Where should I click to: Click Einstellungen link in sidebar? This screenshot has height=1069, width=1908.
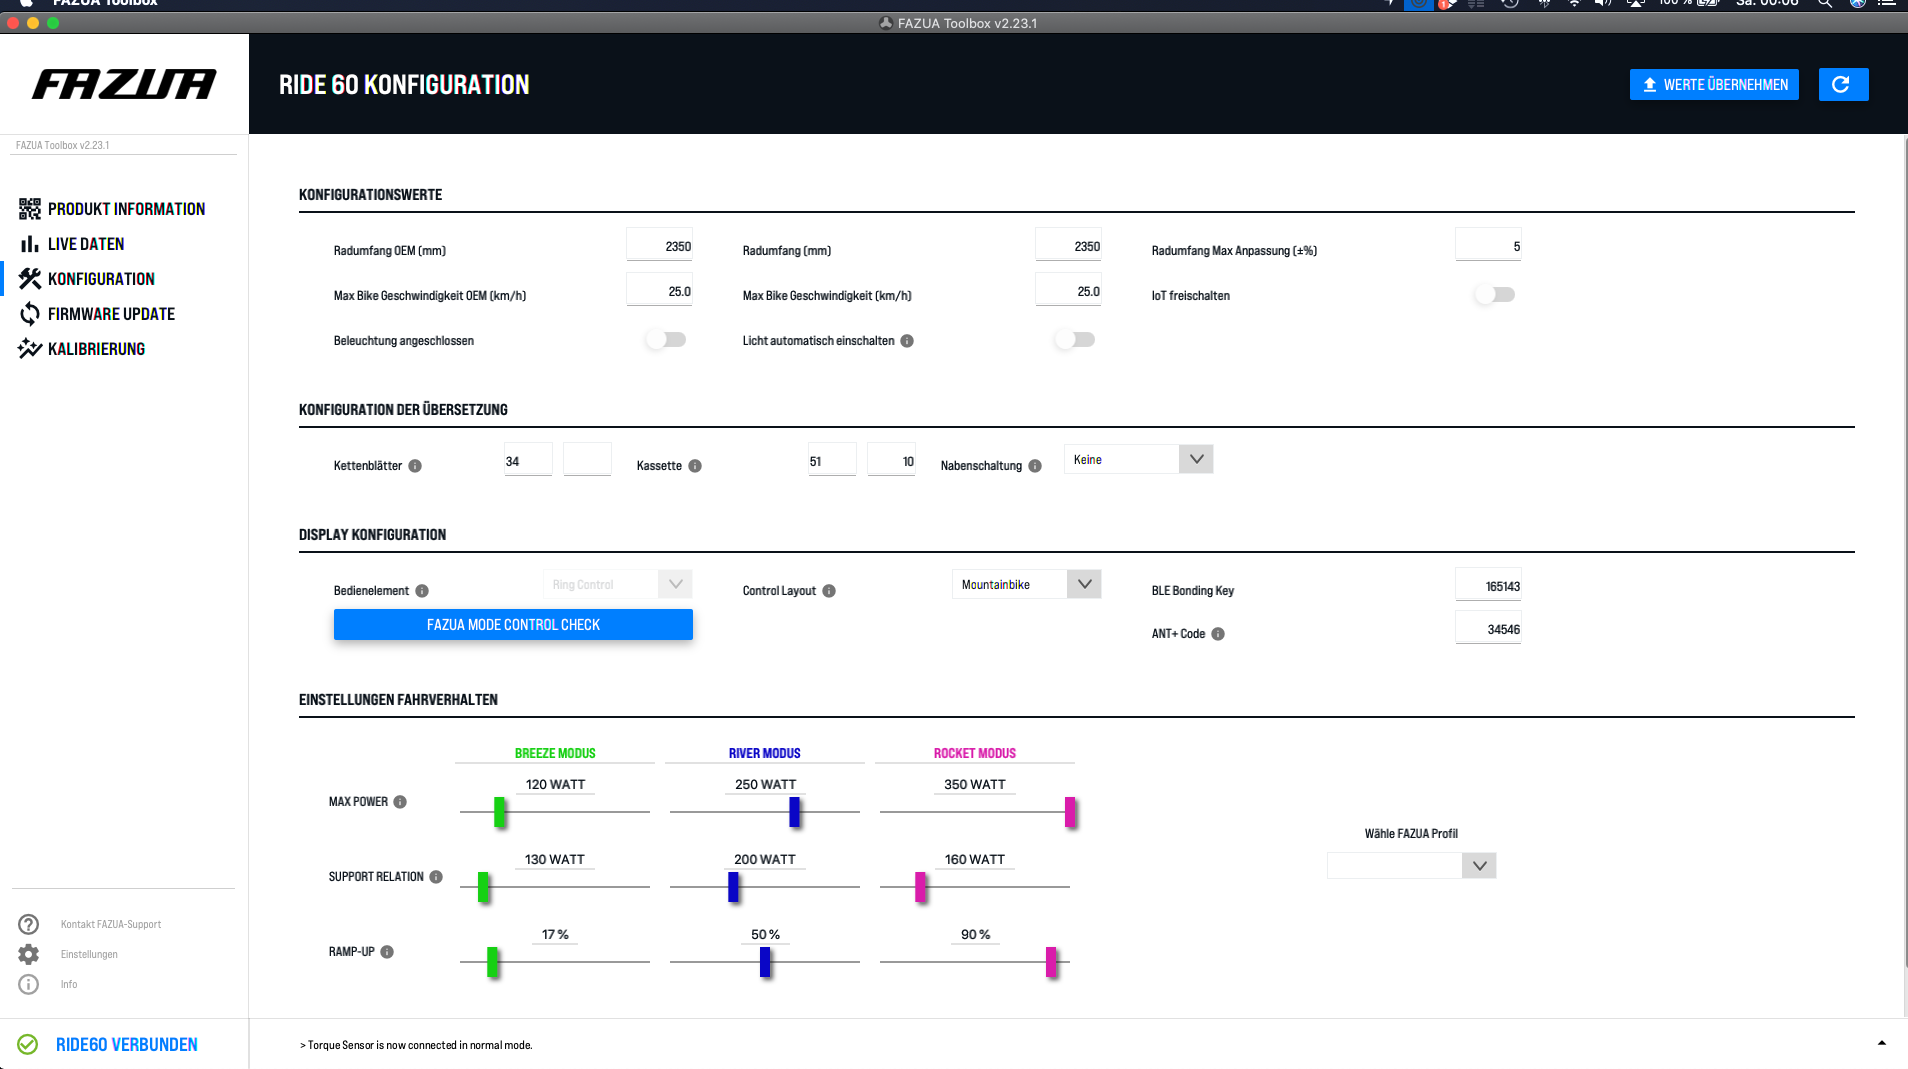(89, 954)
